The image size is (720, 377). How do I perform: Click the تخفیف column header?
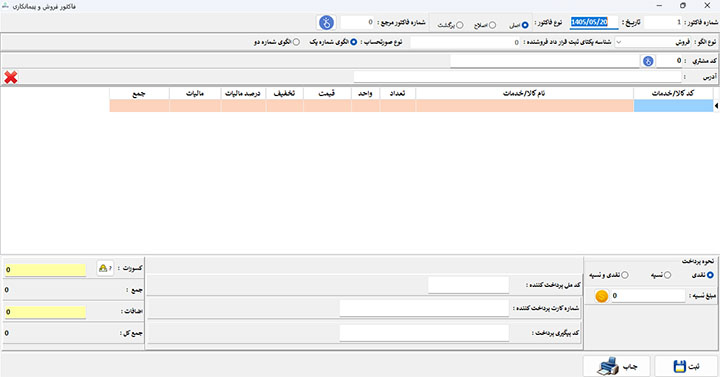tap(284, 93)
